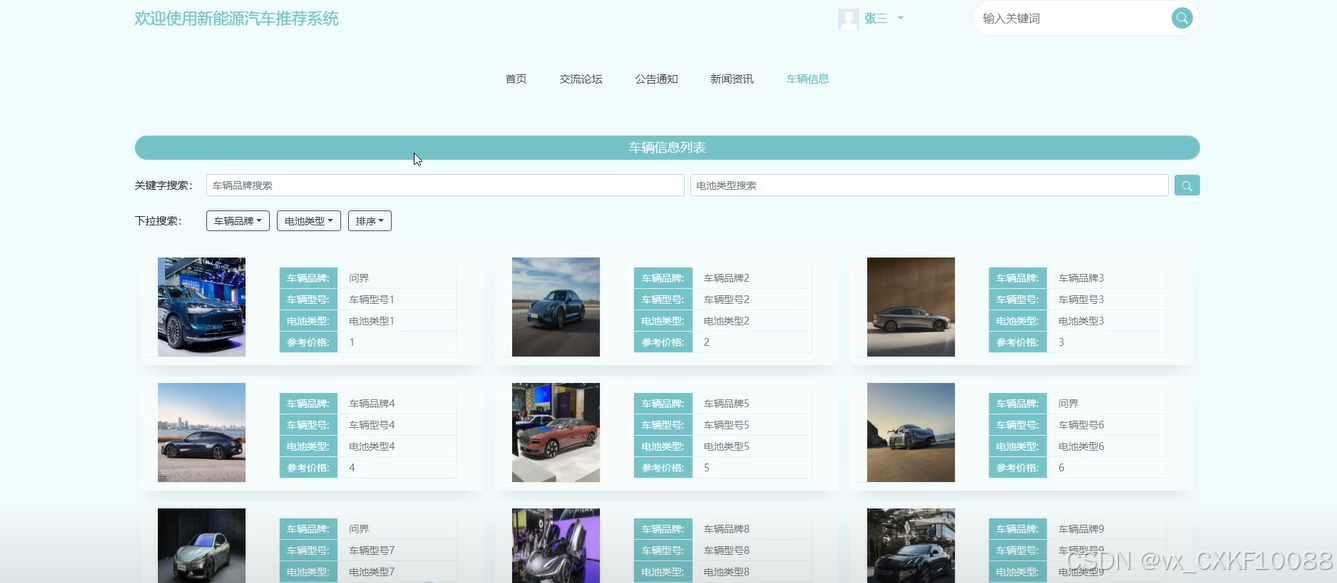Viewport: 1337px width, 583px height.
Task: Open the 新闻资讯 menu item
Action: click(732, 79)
